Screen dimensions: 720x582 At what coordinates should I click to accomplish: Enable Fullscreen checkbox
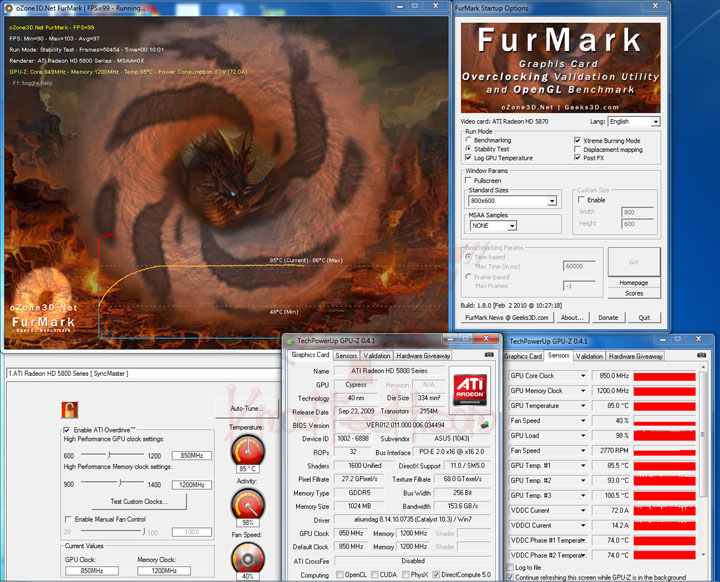point(468,180)
